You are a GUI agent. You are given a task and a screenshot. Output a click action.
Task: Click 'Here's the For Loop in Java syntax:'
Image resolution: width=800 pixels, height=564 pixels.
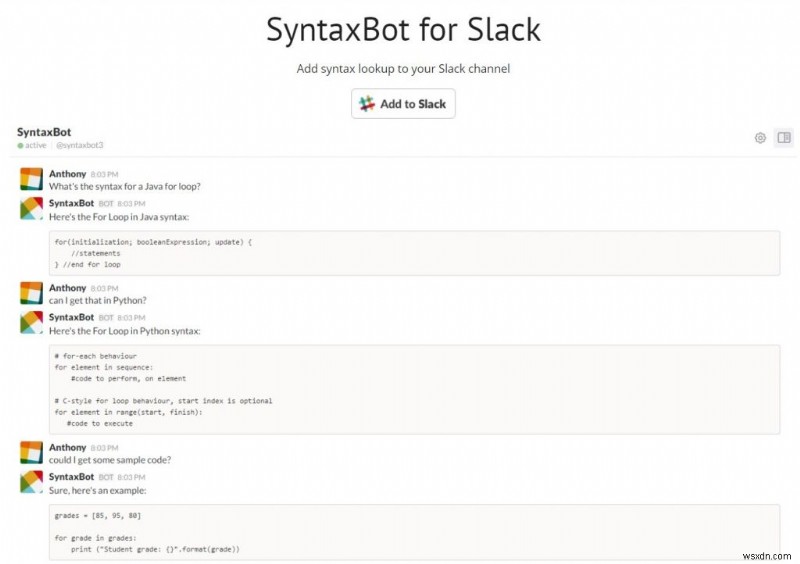pyautogui.click(x=119, y=217)
